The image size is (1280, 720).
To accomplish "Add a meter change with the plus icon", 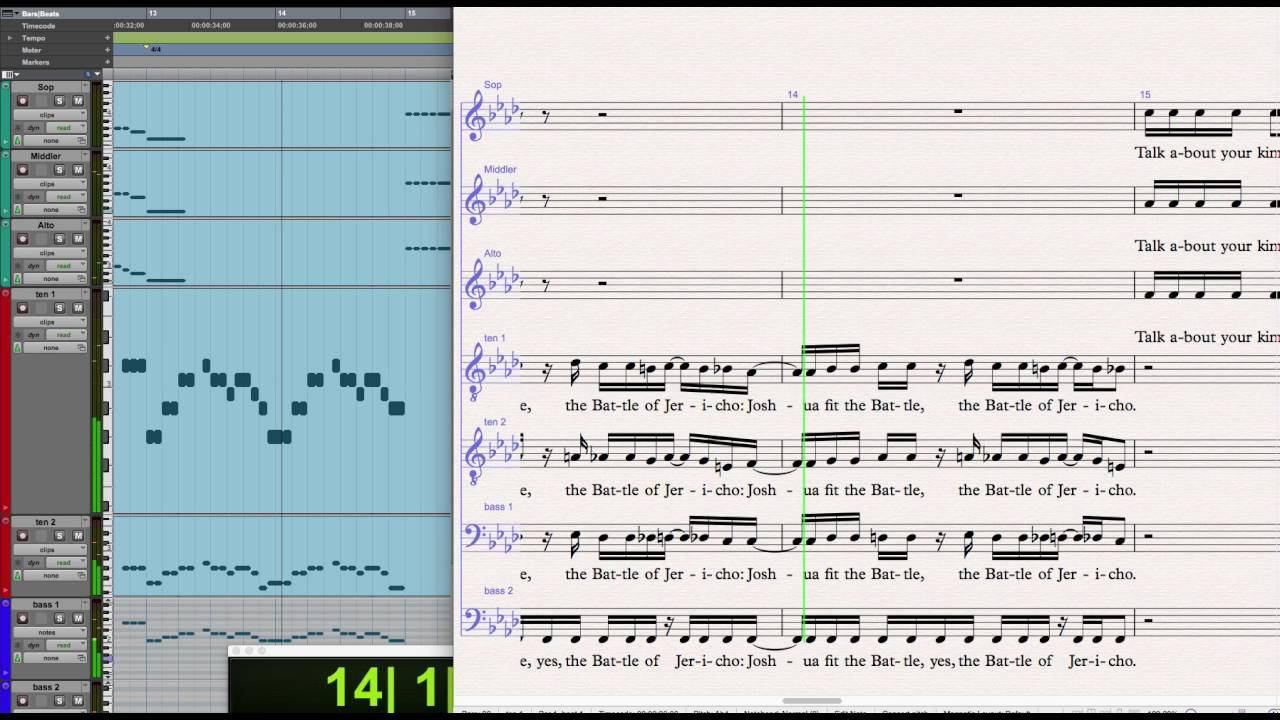I will (x=108, y=50).
